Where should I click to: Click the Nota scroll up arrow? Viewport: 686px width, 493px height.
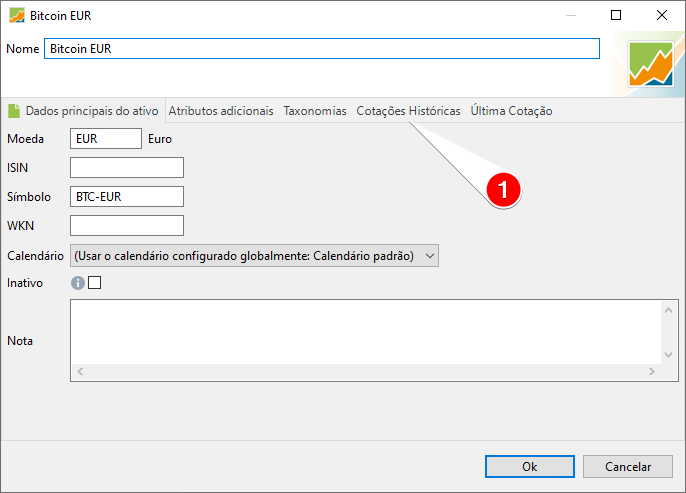point(668,310)
